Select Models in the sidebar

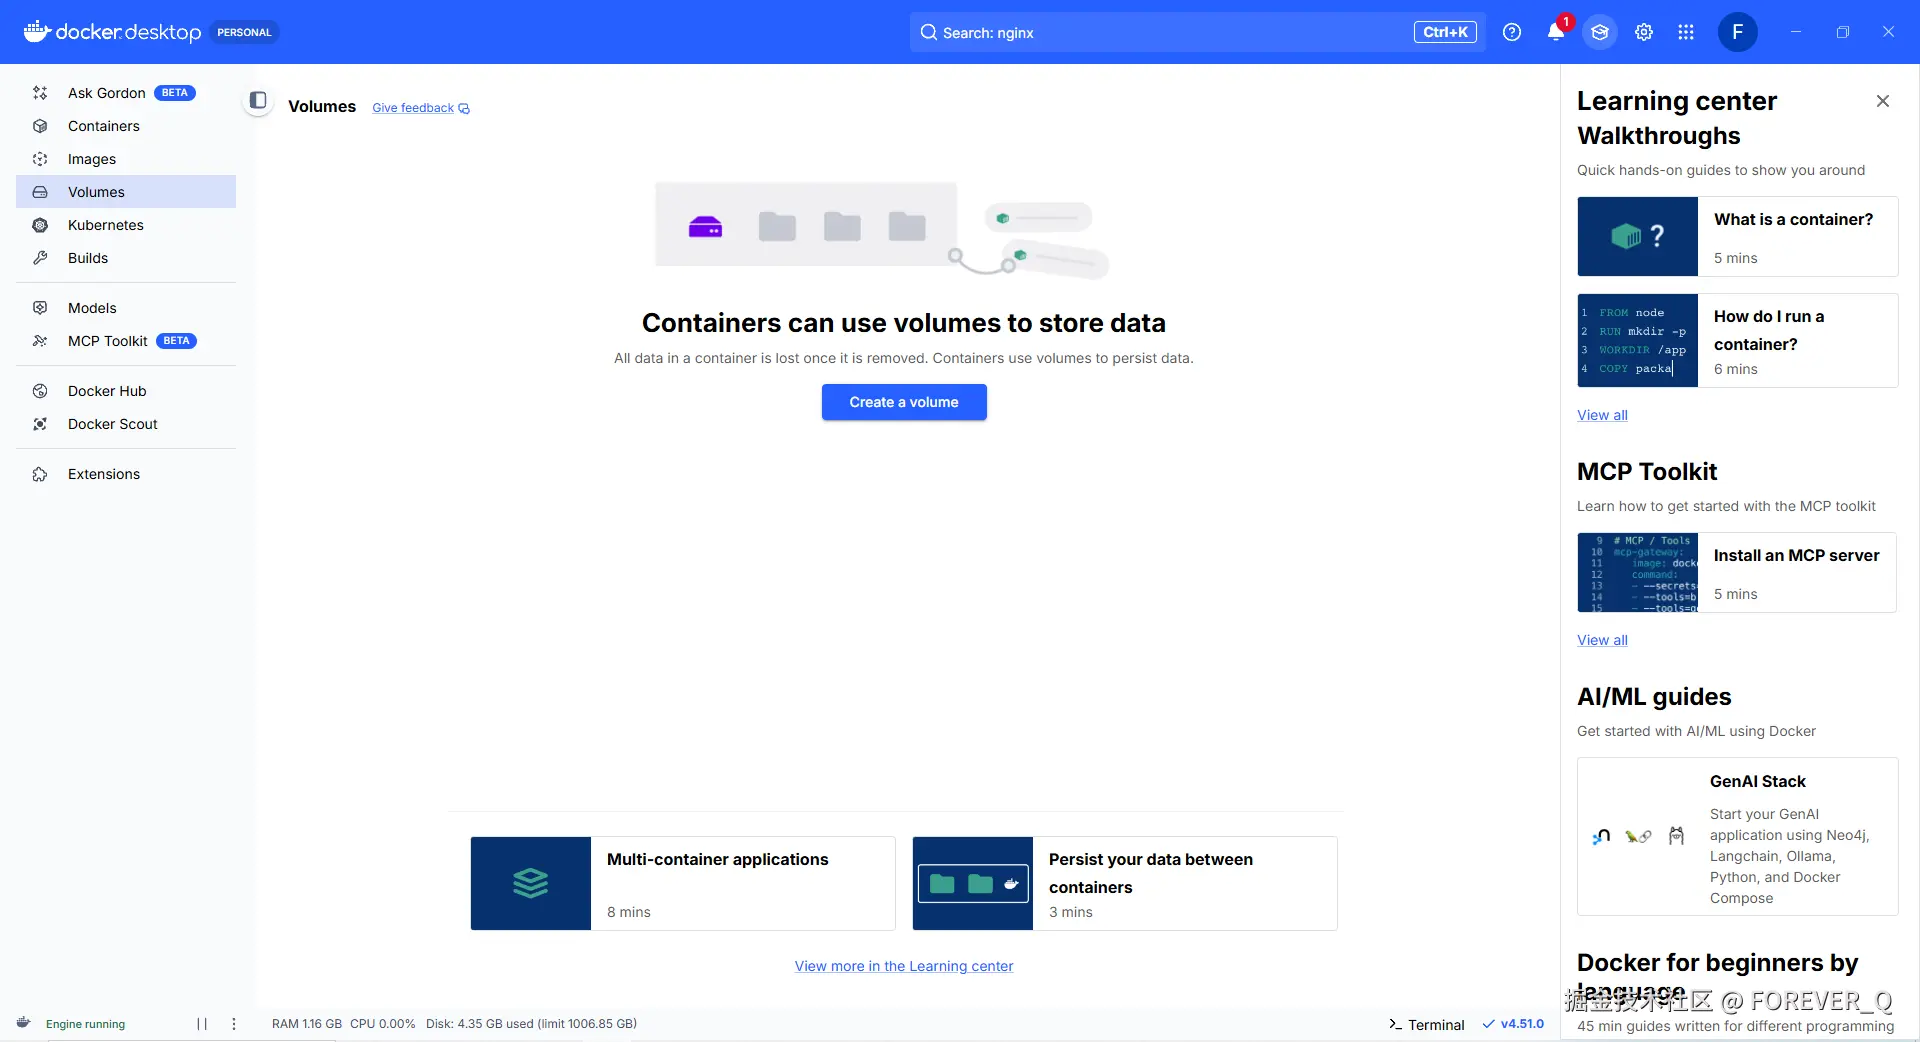126,308
